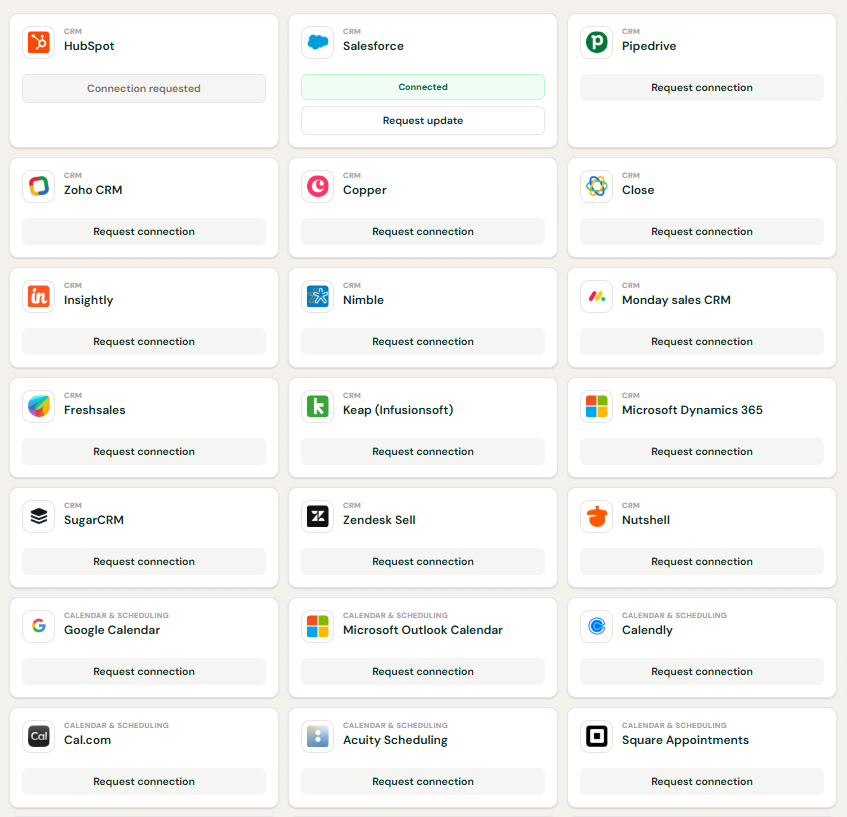Click the Copper logo icon
This screenshot has width=847, height=817.
click(x=318, y=186)
